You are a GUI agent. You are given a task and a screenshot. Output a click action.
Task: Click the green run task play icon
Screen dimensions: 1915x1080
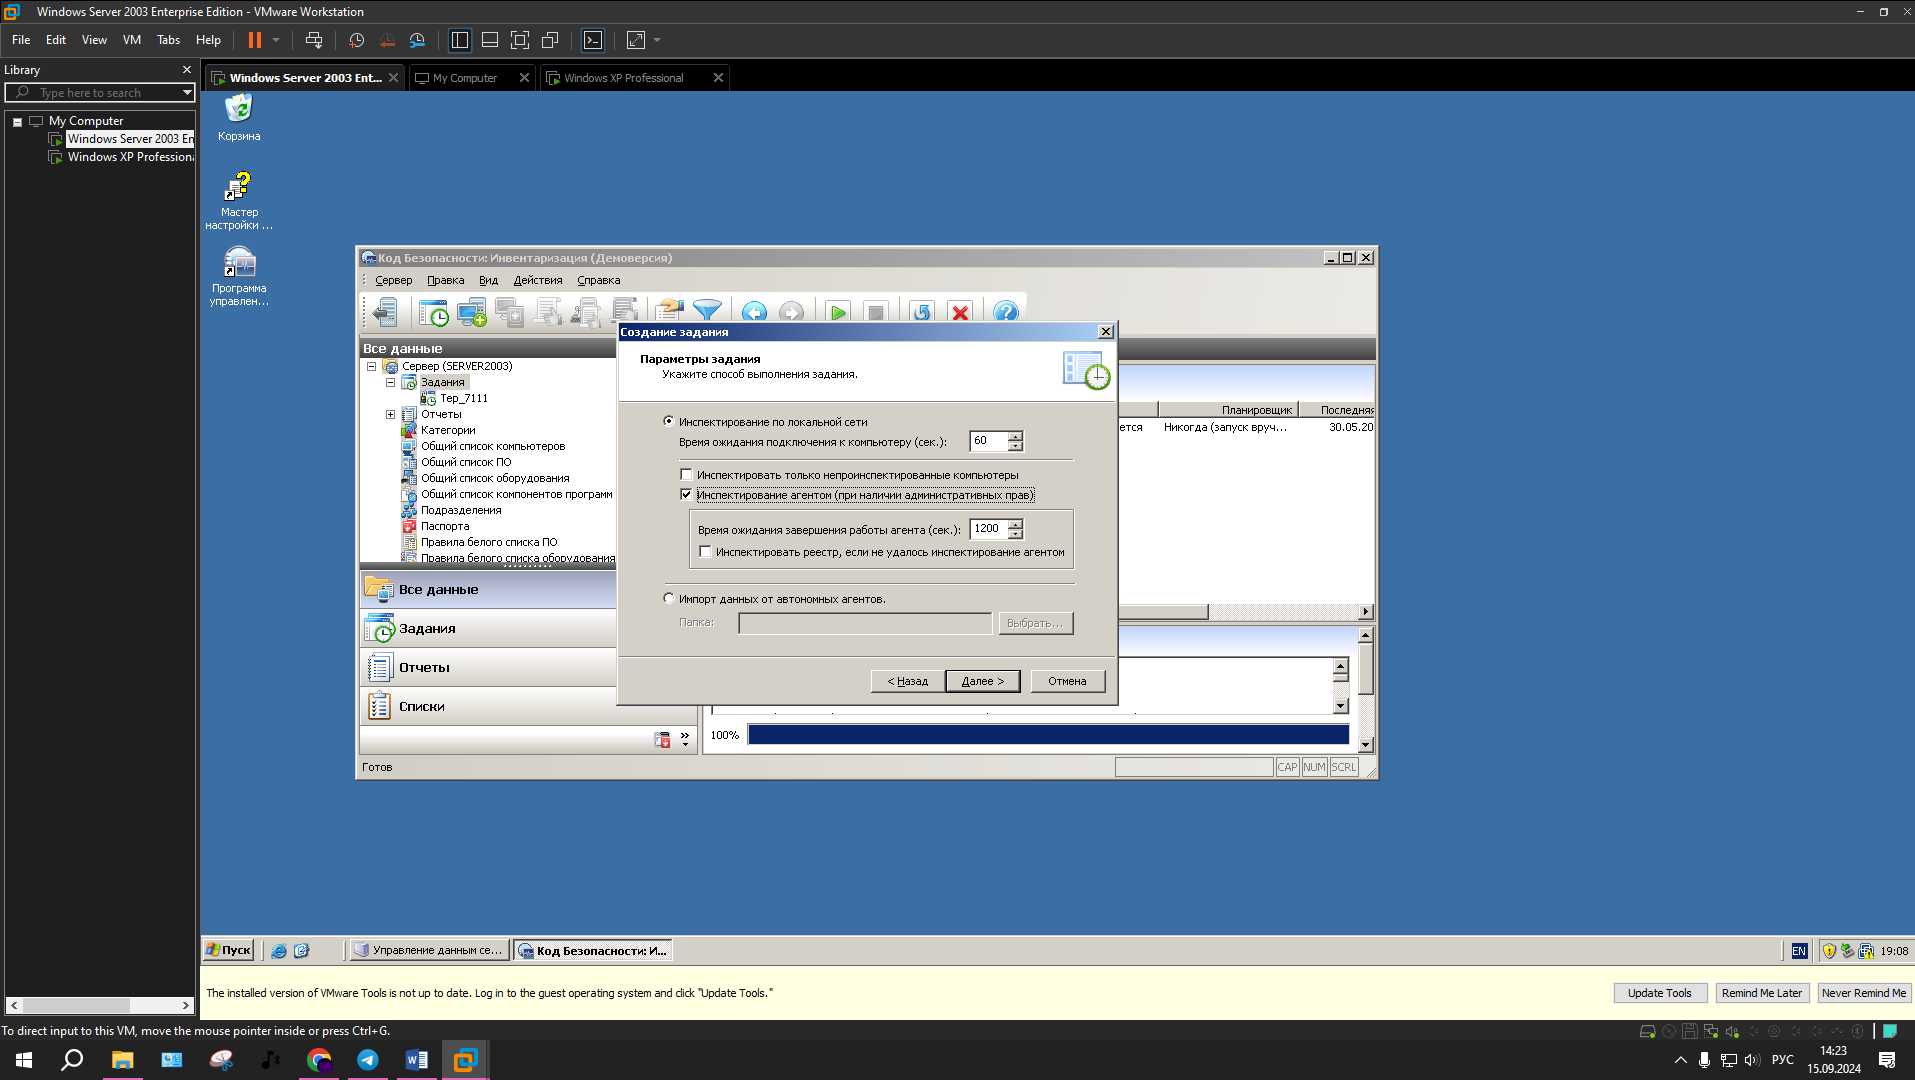click(838, 313)
